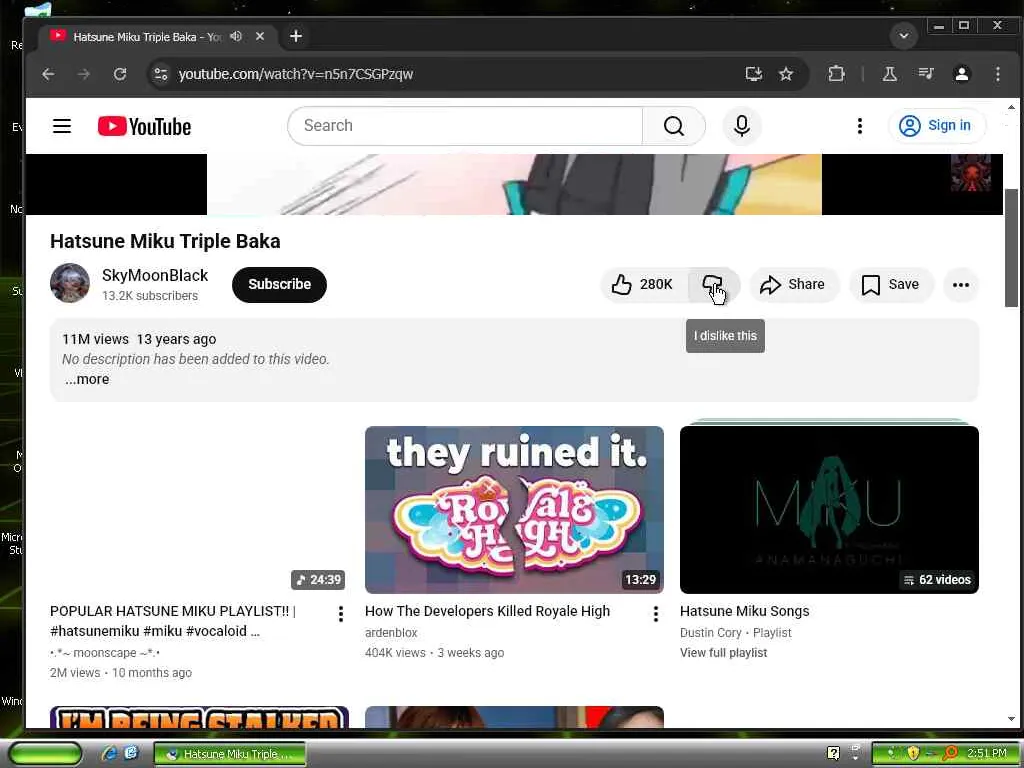Open Chrome three-dot menu

pos(997,74)
